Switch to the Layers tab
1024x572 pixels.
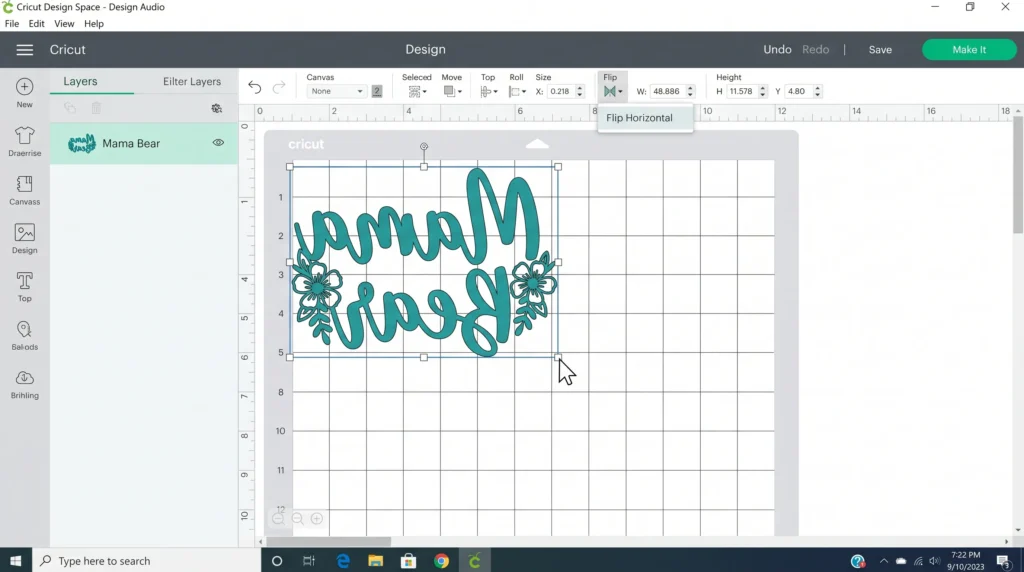tap(80, 82)
